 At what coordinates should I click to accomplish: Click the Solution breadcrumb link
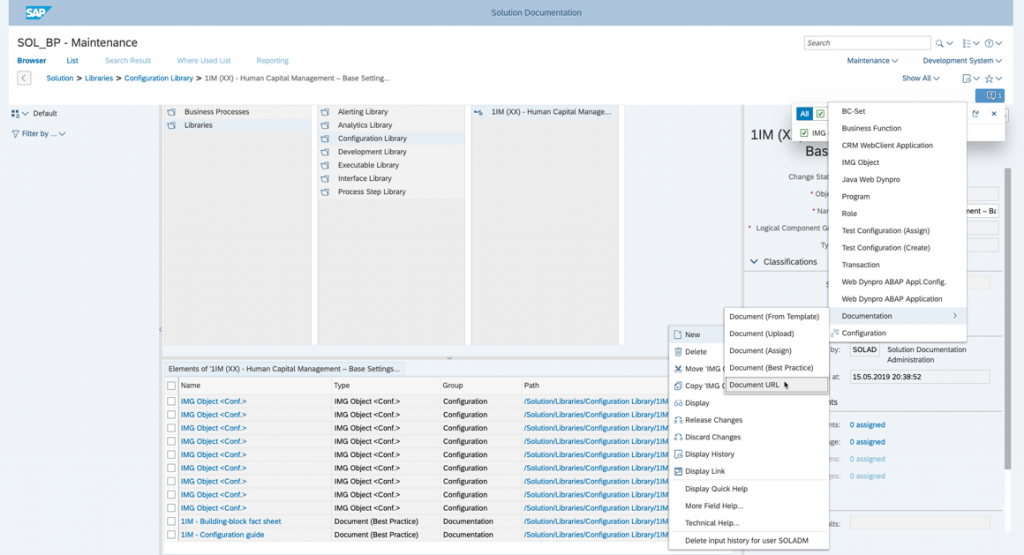pyautogui.click(x=59, y=78)
